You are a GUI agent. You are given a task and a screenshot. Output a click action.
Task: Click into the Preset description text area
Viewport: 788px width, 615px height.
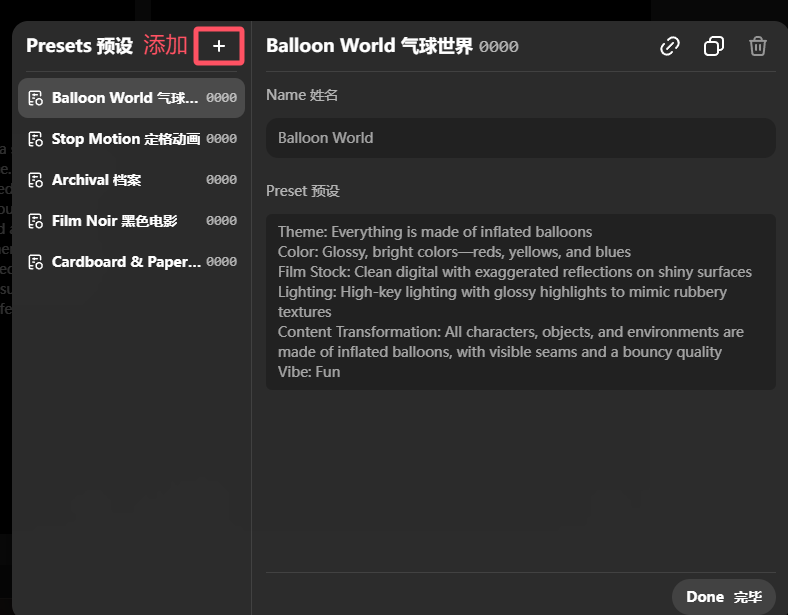click(x=521, y=302)
